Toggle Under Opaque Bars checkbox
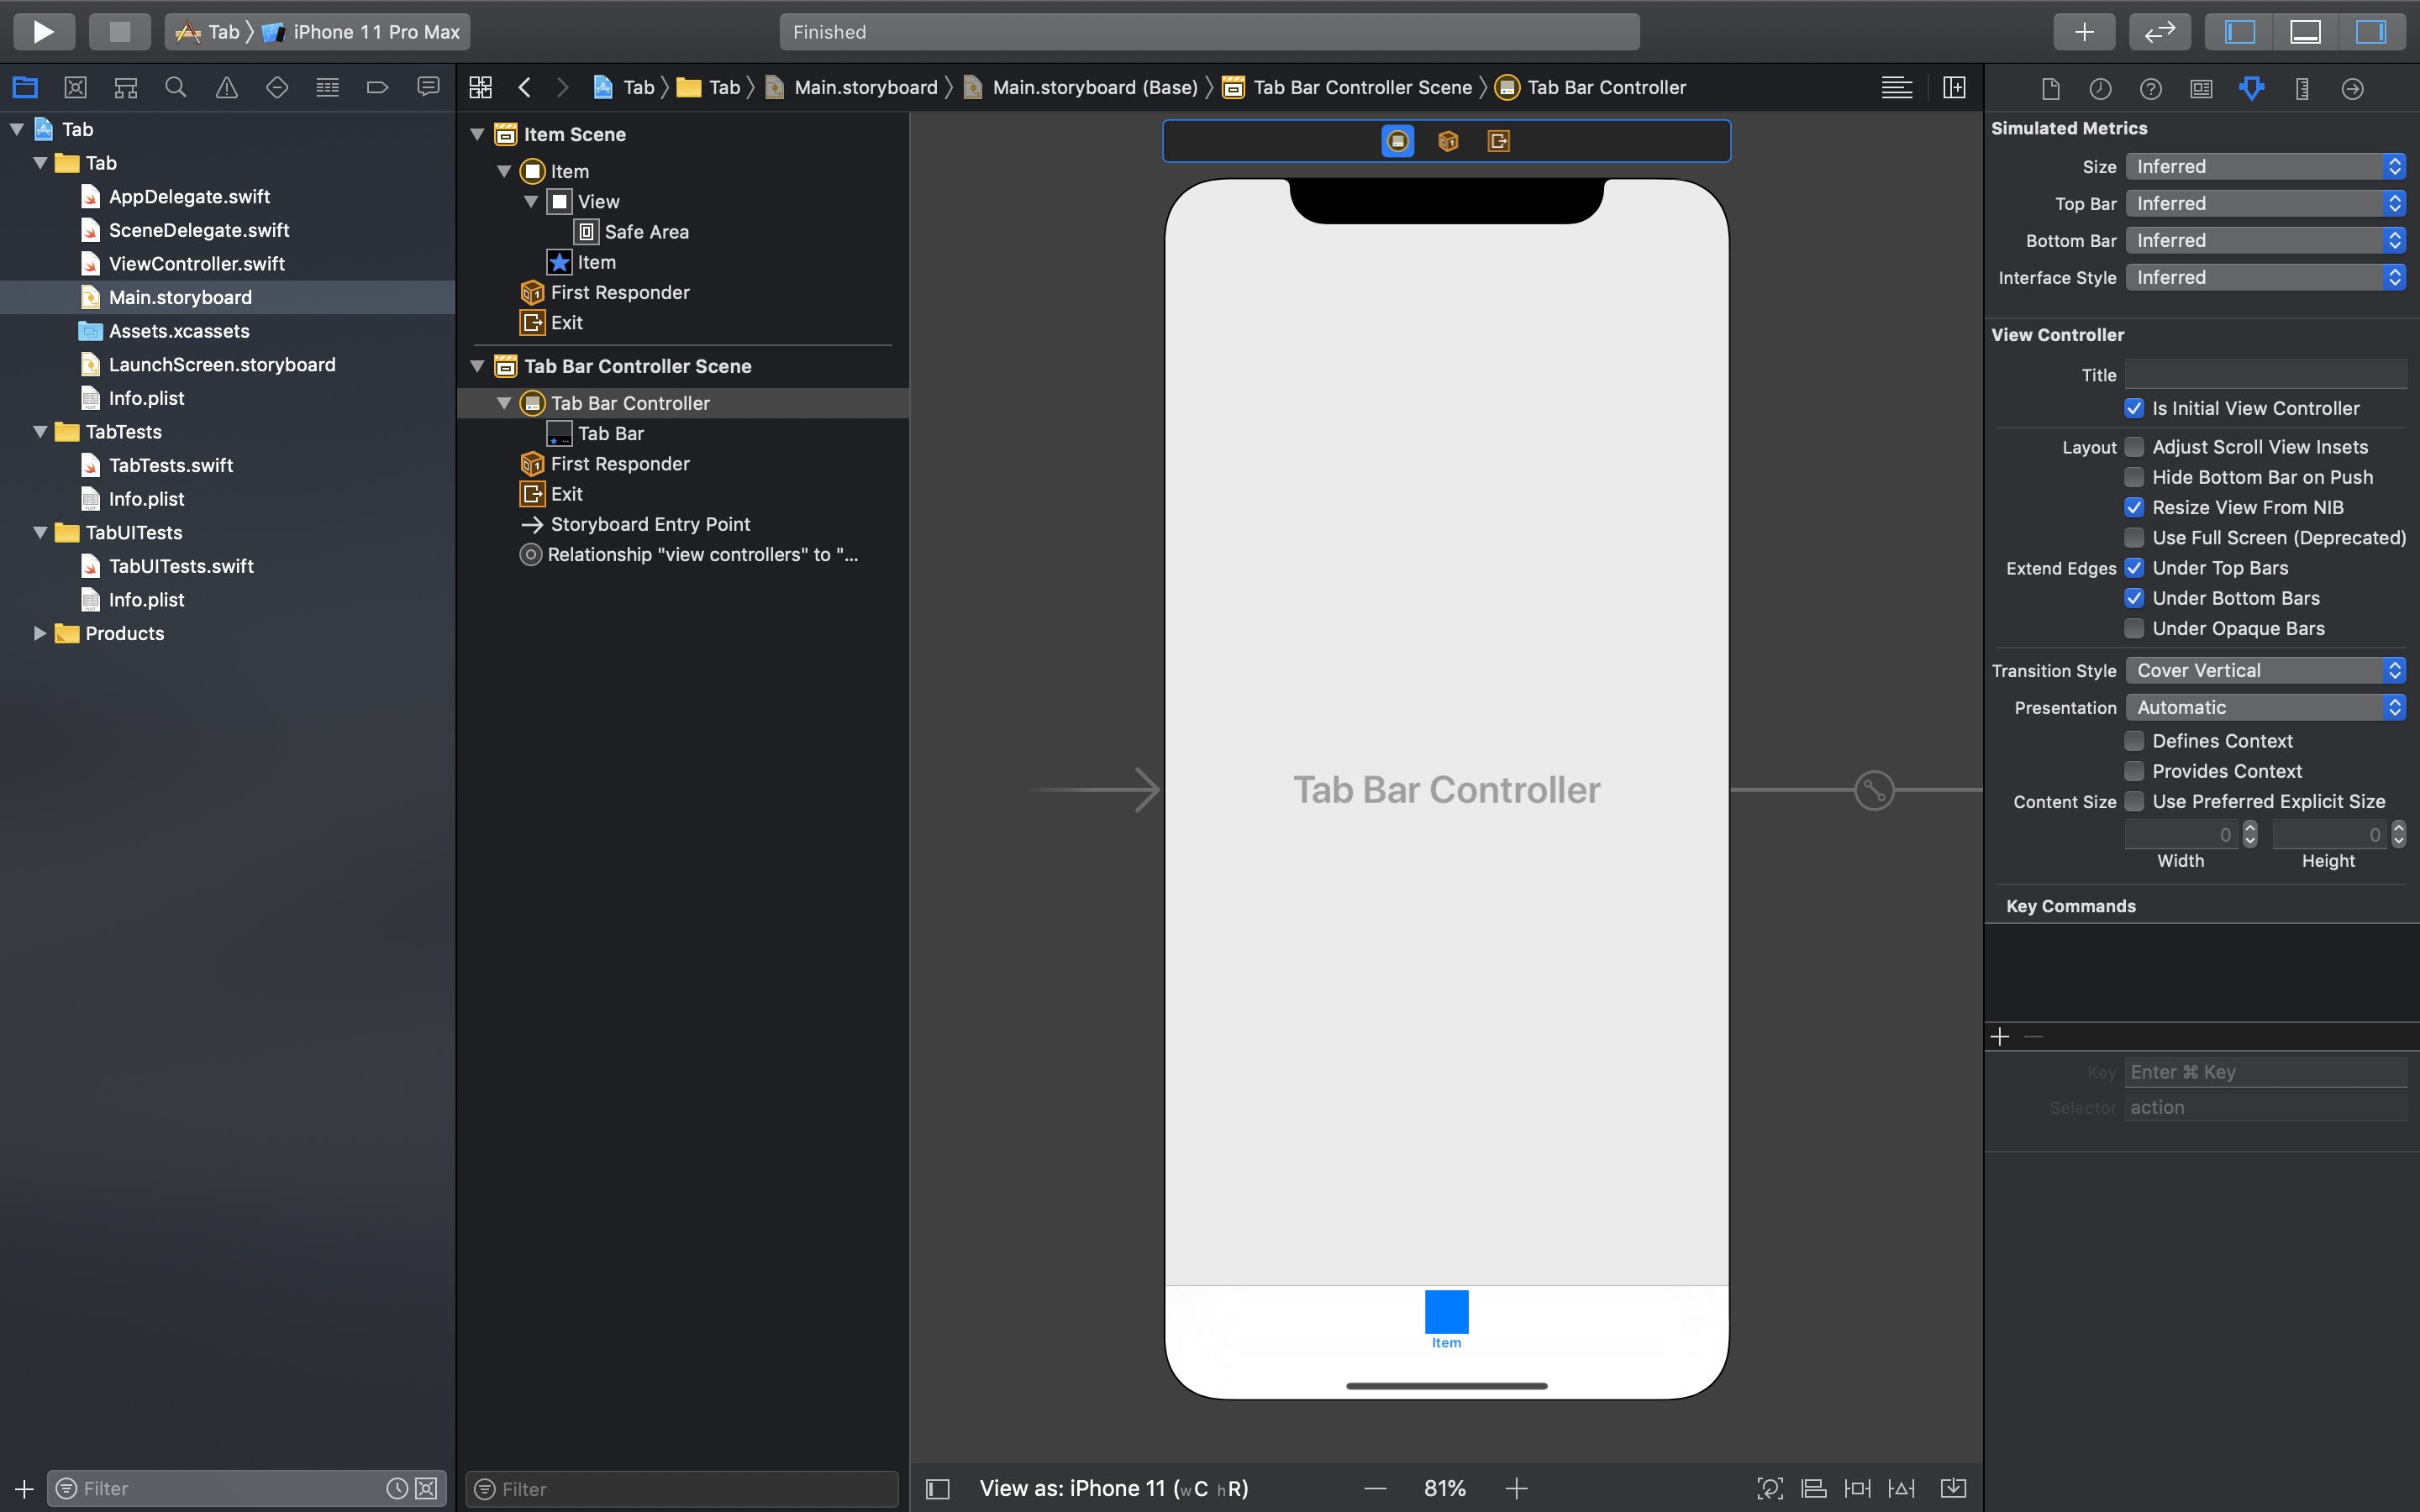This screenshot has height=1512, width=2420. coord(2134,628)
